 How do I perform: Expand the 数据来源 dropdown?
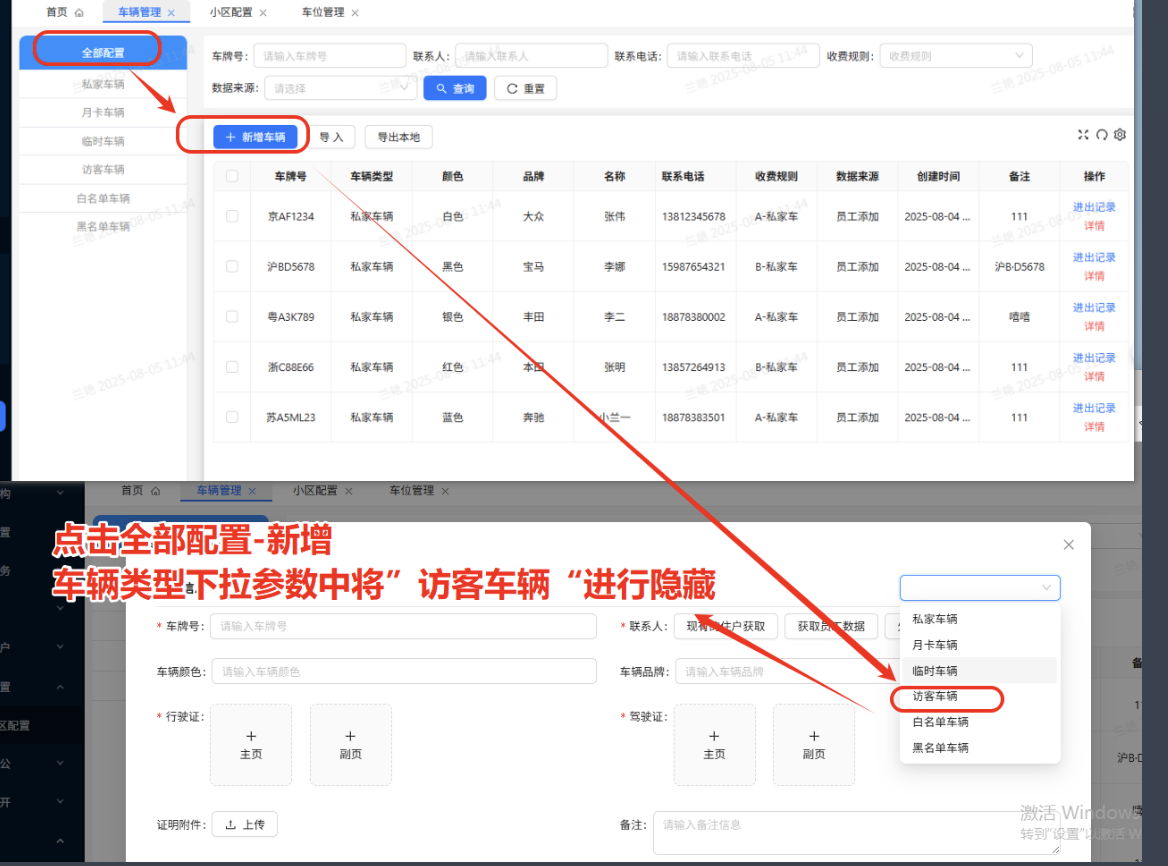point(340,88)
